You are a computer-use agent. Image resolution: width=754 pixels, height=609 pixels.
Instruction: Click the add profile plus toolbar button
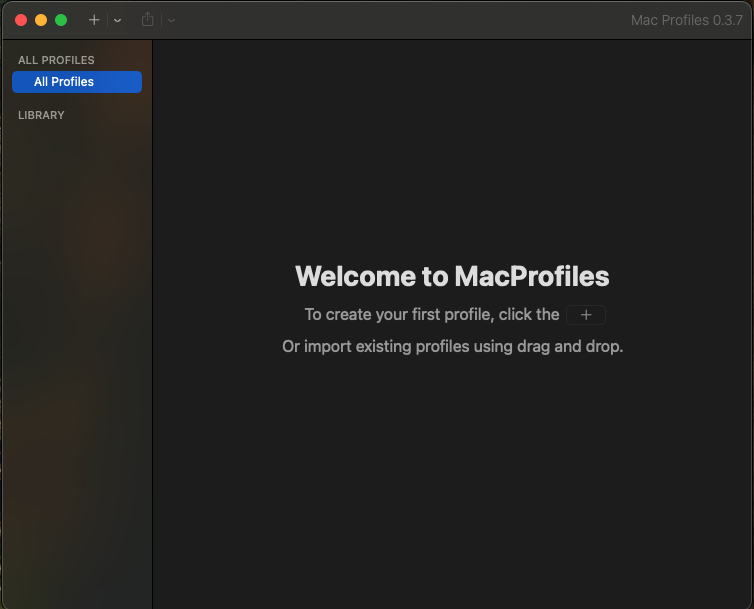94,20
